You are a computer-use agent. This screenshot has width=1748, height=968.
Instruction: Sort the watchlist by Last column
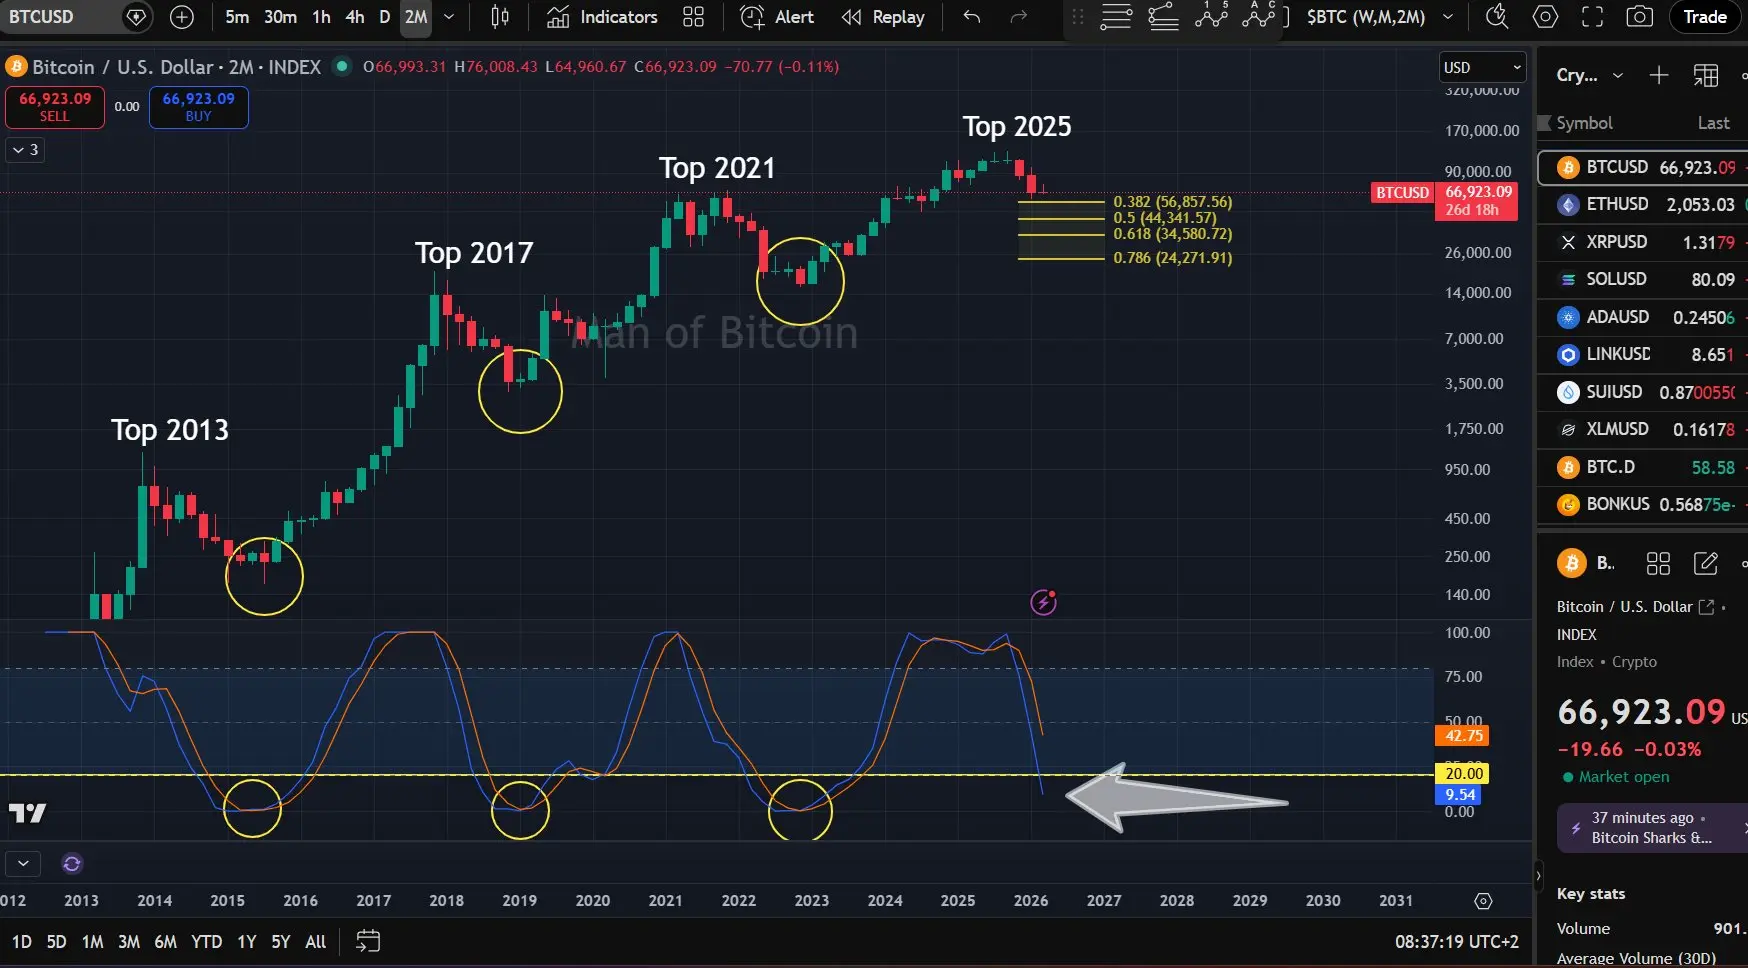1713,123
